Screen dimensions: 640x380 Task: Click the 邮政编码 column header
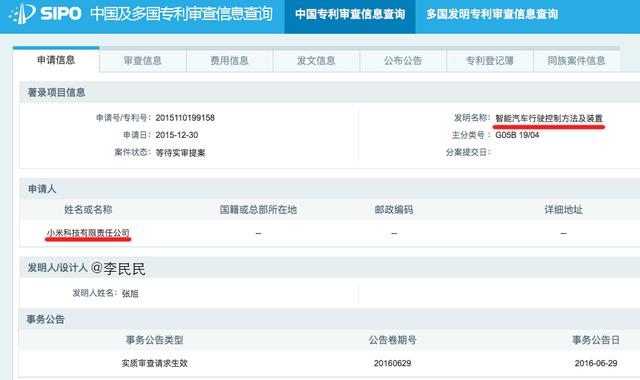(x=394, y=210)
